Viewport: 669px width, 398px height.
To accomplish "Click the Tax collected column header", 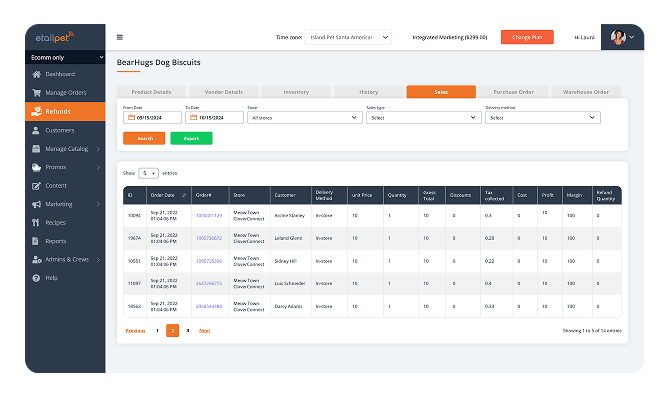I will point(496,195).
